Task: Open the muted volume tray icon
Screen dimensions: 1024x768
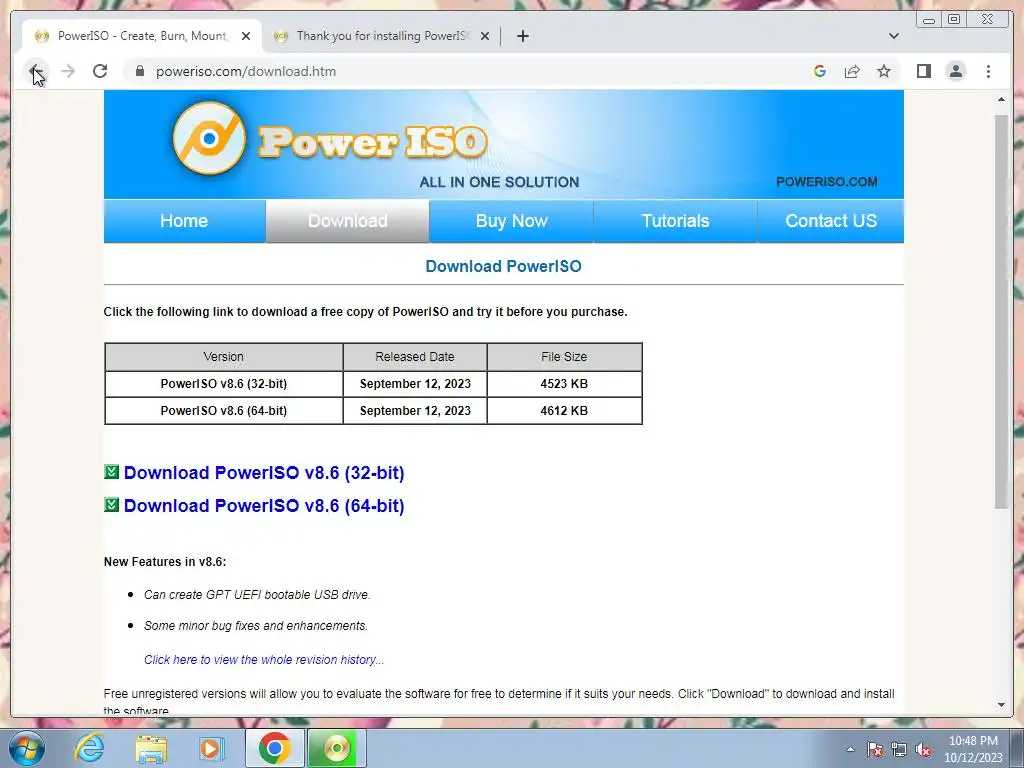Action: click(x=923, y=750)
